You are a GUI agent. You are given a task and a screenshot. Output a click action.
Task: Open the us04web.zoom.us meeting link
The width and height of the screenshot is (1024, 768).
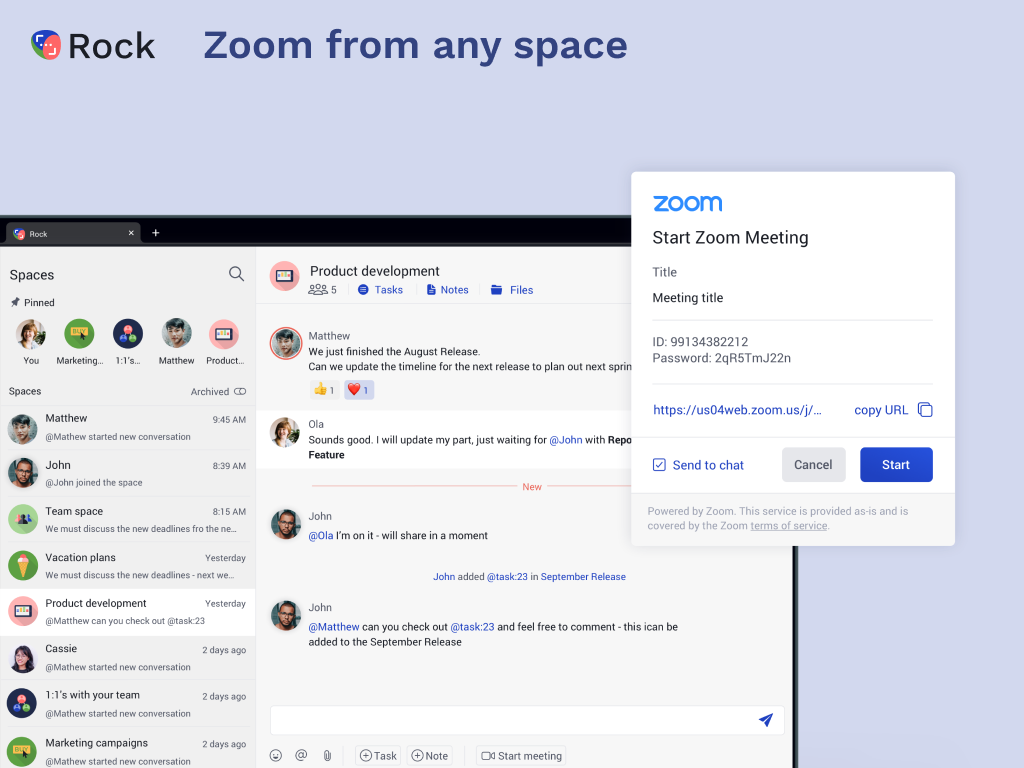[x=737, y=410]
